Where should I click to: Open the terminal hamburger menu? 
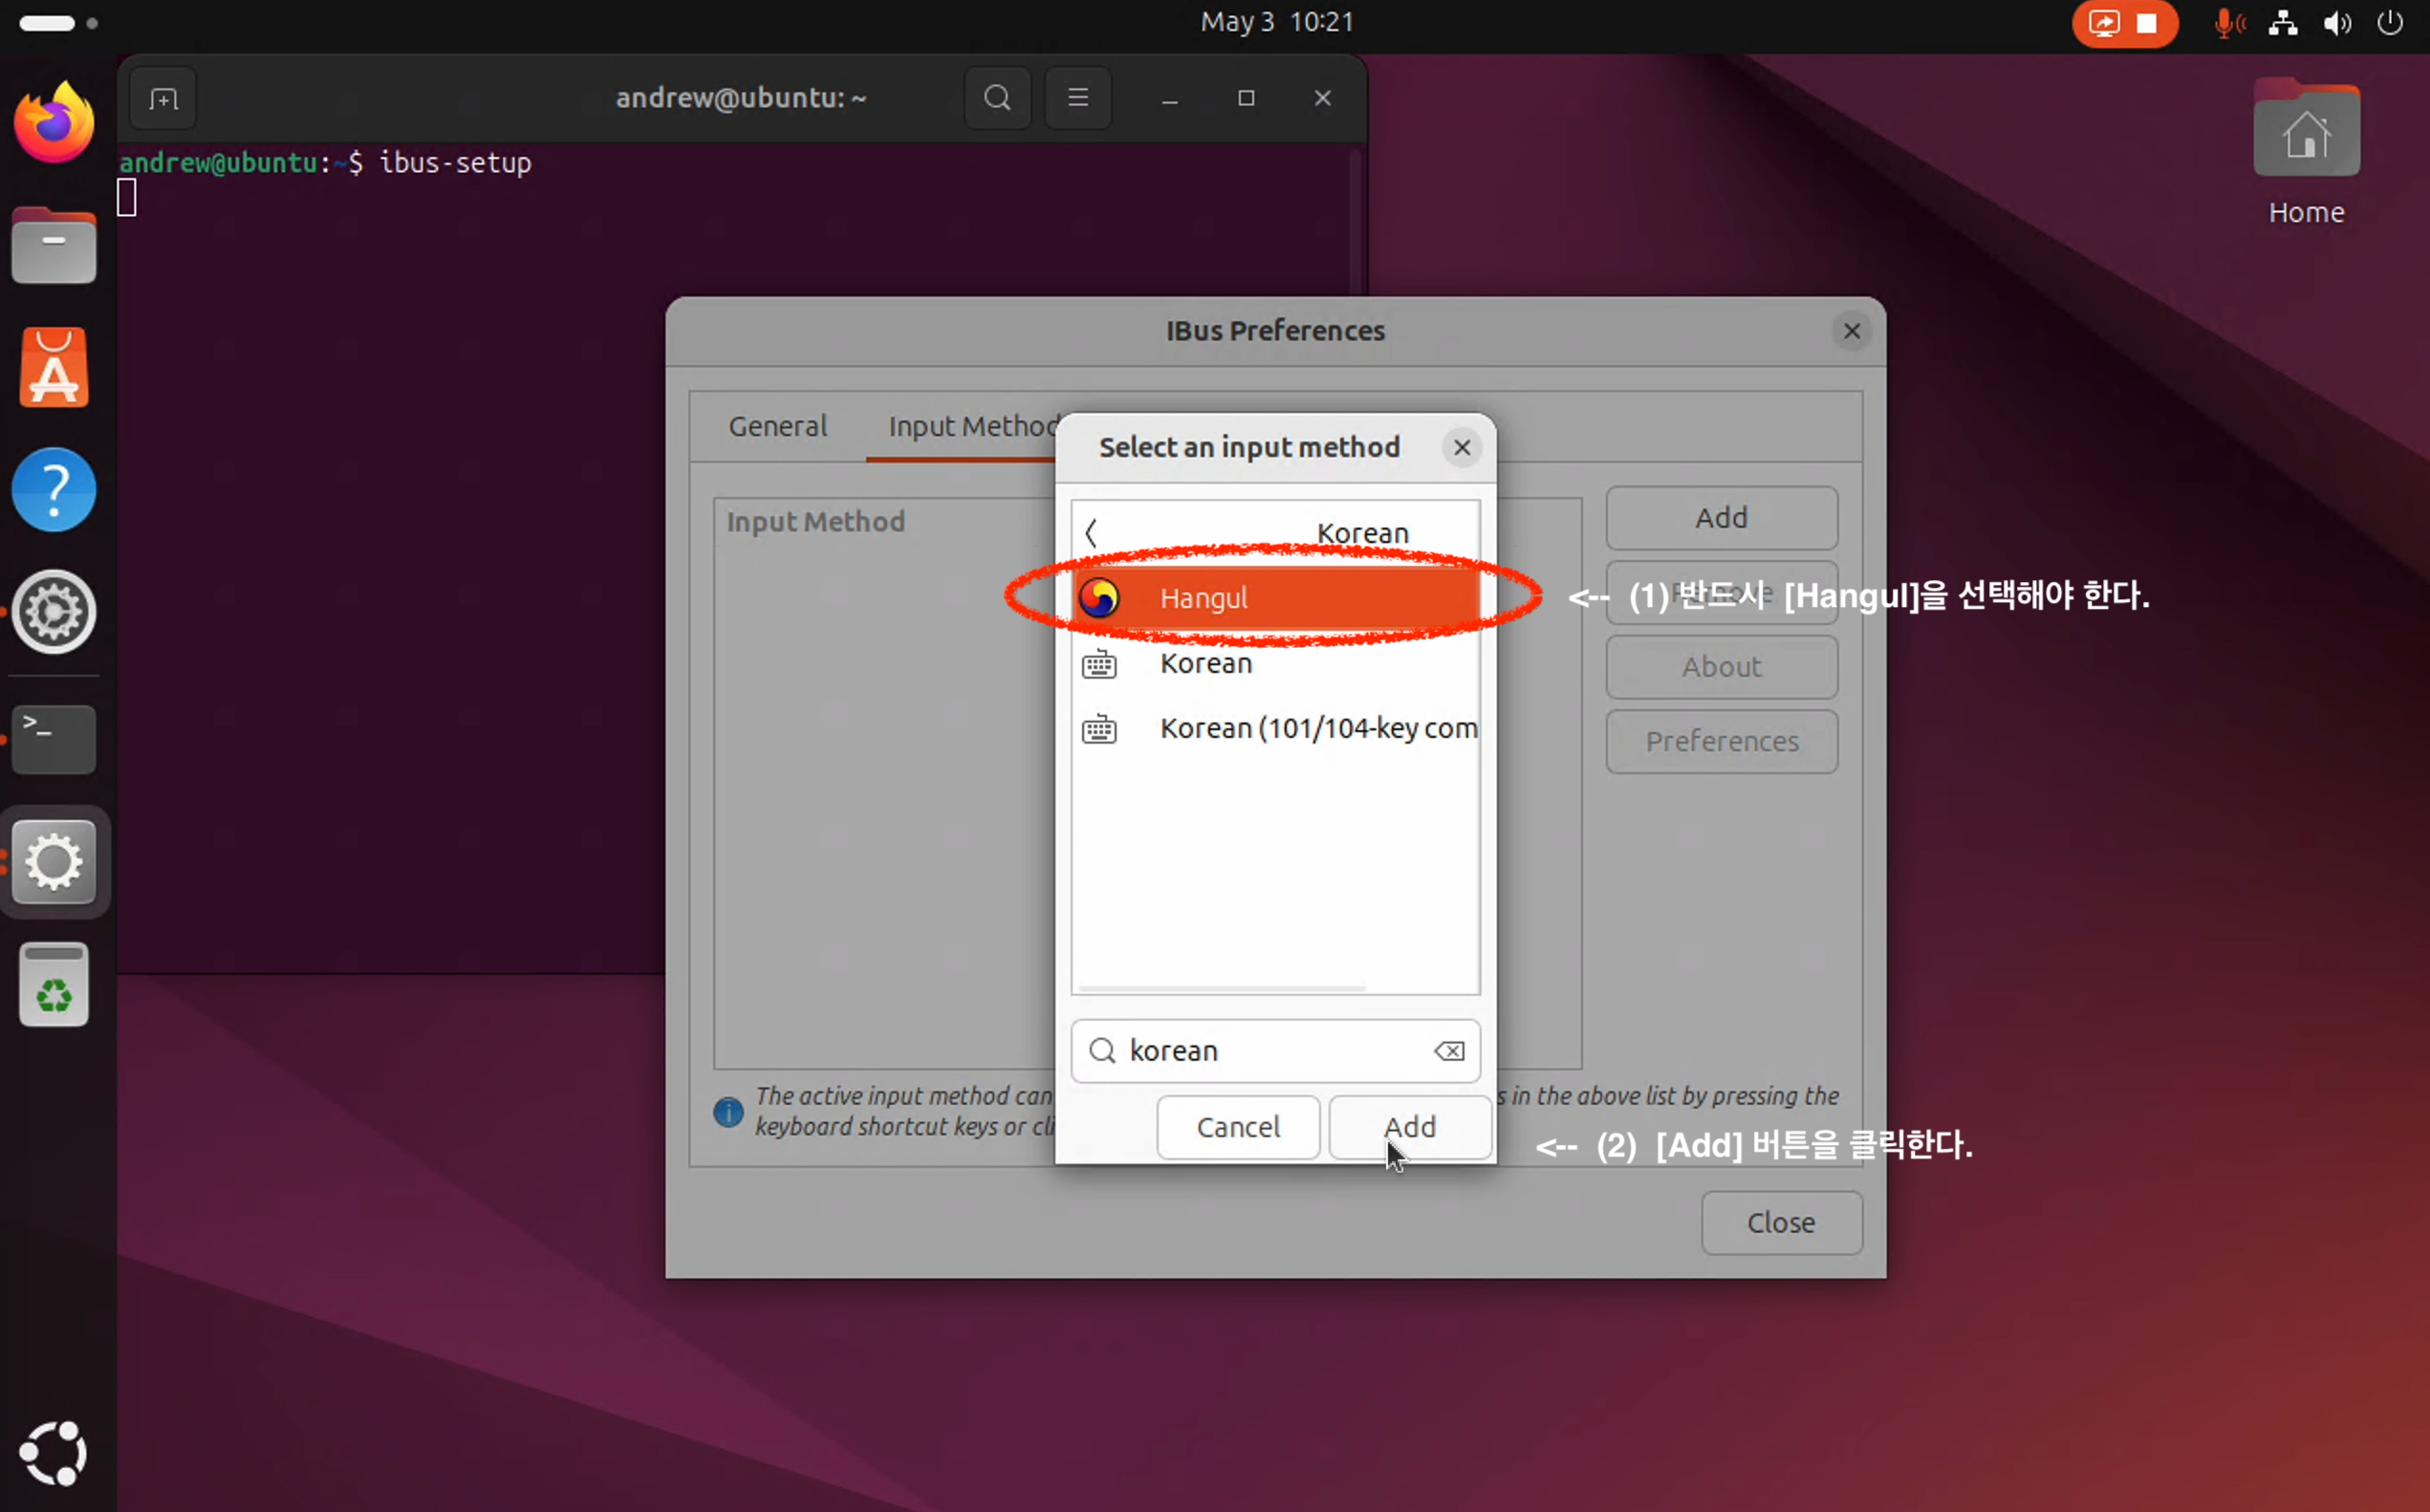pyautogui.click(x=1077, y=98)
